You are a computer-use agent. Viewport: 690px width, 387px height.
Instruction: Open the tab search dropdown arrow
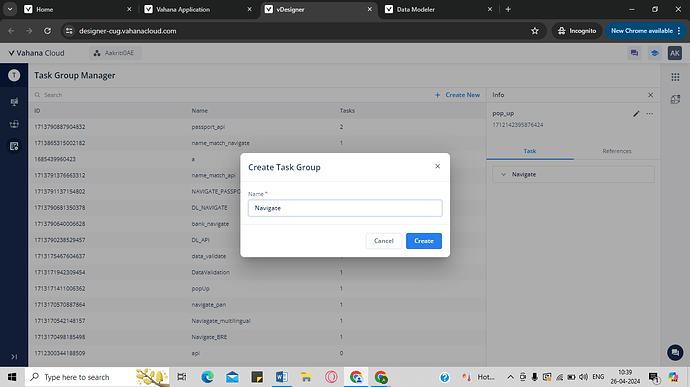point(10,9)
